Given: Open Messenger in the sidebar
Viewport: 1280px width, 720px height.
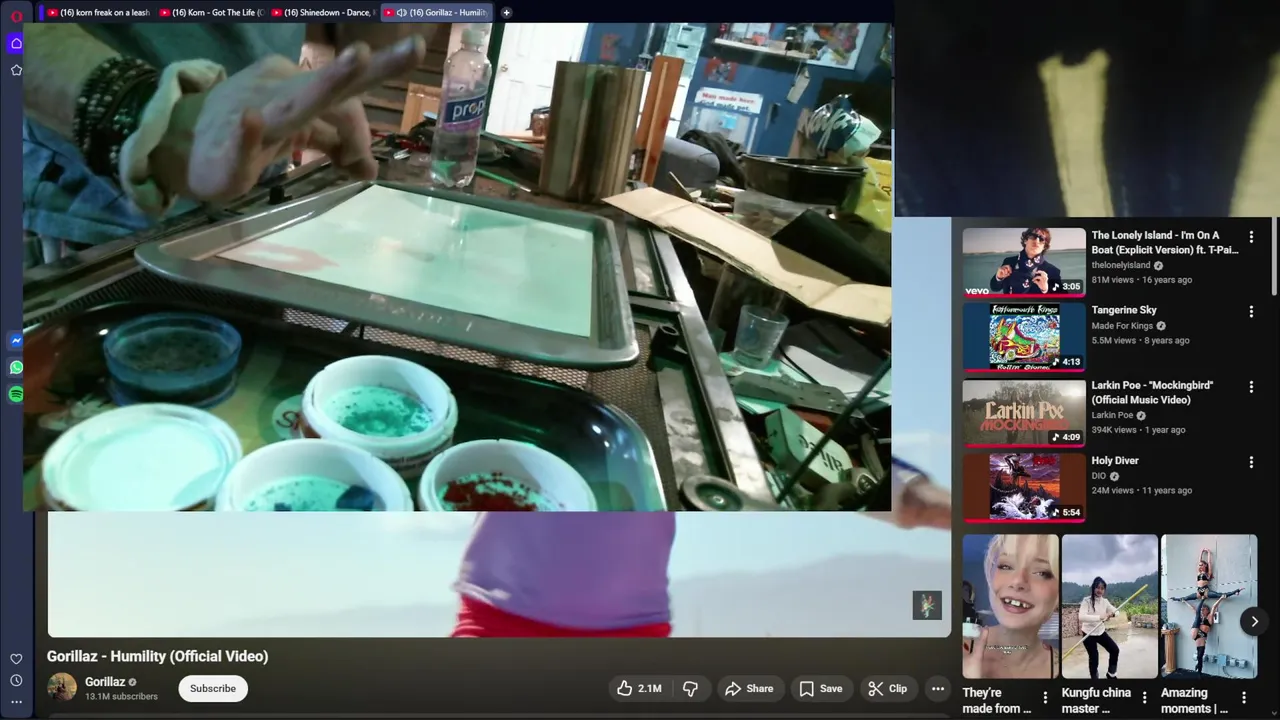Looking at the screenshot, I should (x=16, y=341).
